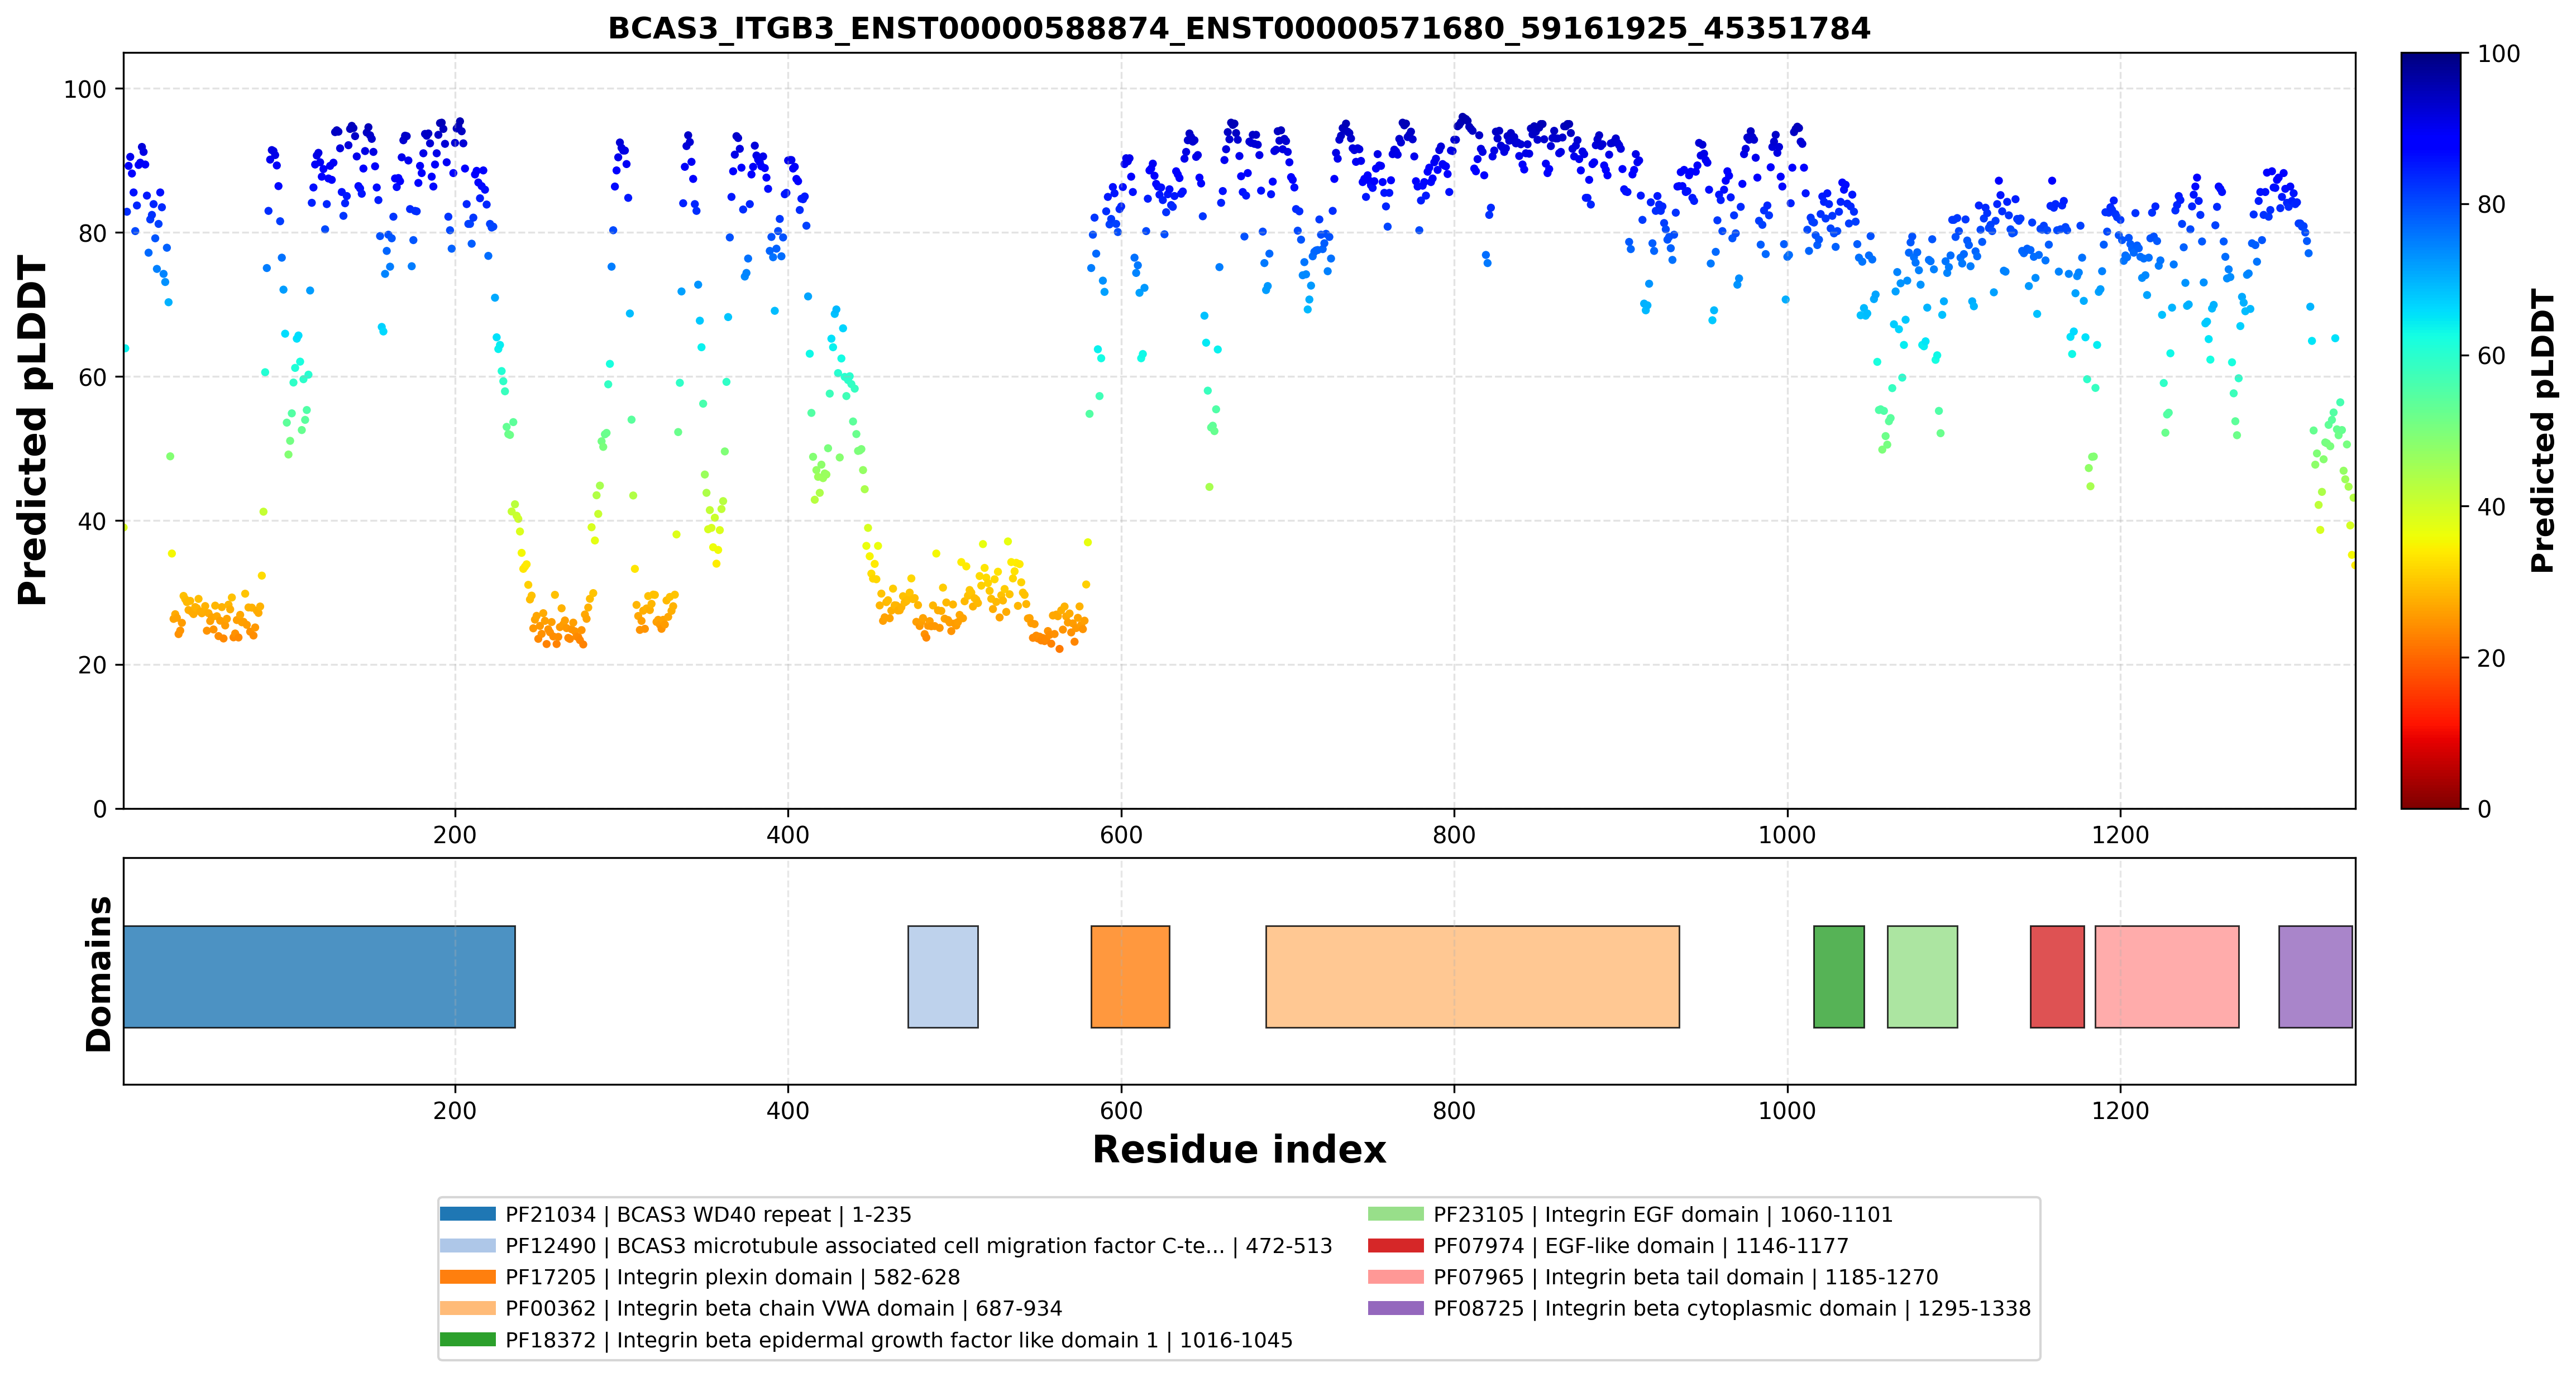Click the Domains axis label
Image resolution: width=2576 pixels, height=1377 pixels.
tap(98, 974)
